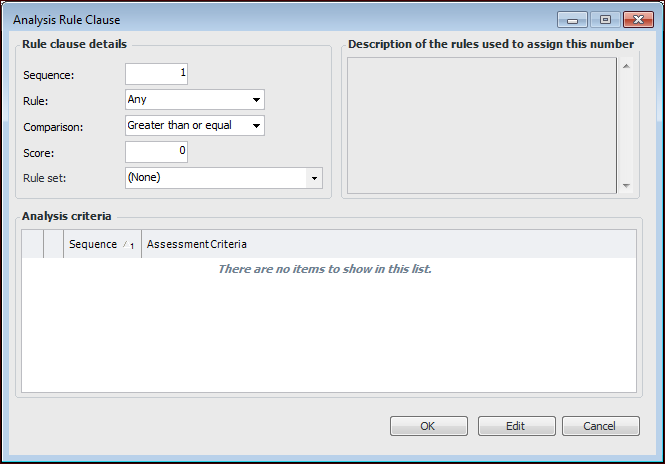Screen dimensions: 665x464
Task: Select the second blank grid column header
Action: (54, 245)
